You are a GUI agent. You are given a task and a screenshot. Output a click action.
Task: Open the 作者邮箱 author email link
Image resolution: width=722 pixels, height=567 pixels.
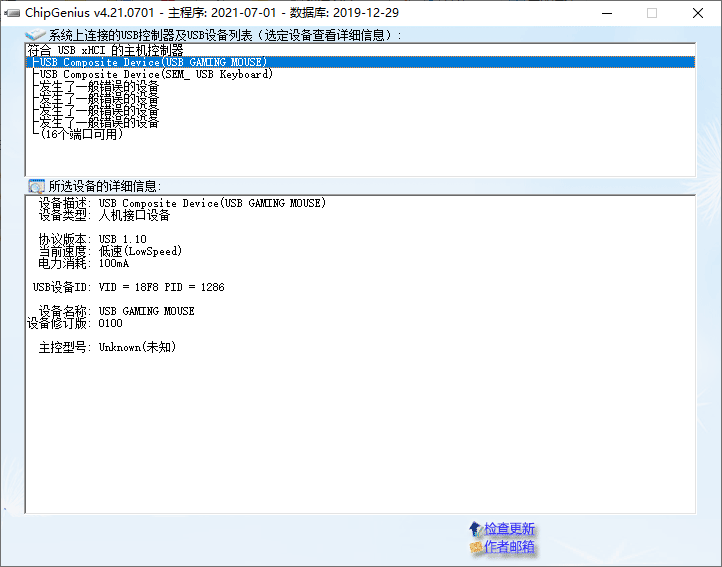(509, 547)
